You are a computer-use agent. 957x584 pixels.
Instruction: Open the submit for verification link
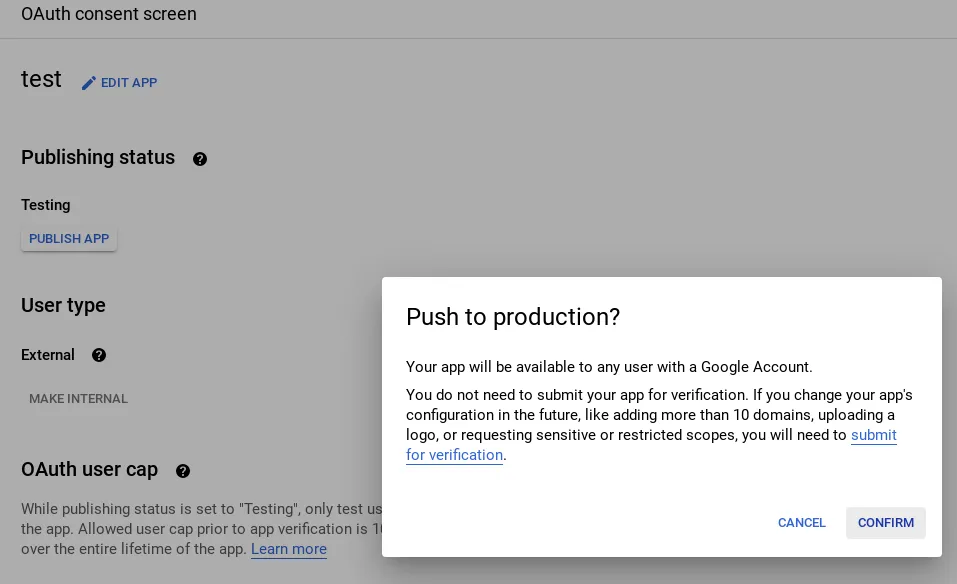point(873,435)
